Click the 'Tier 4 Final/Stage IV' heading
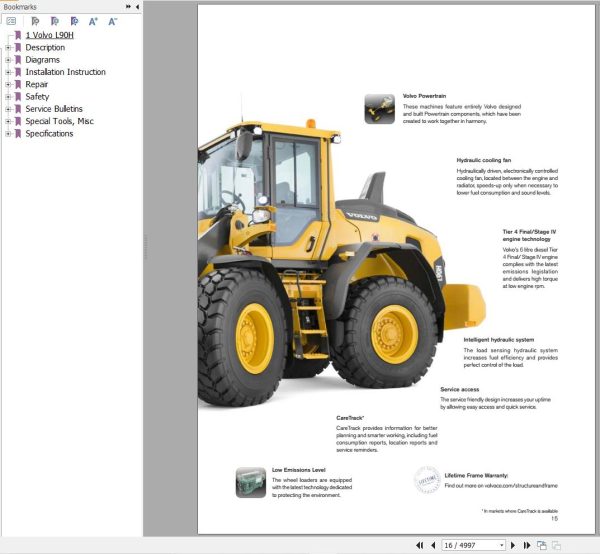The image size is (600, 554). click(529, 232)
